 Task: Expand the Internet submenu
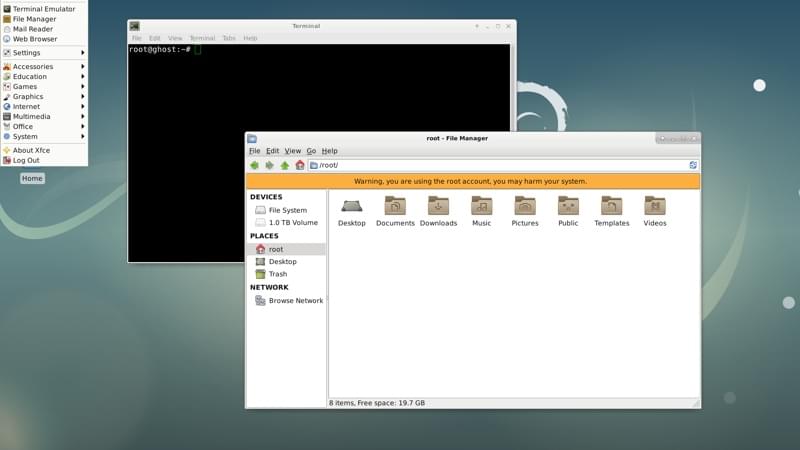44,106
